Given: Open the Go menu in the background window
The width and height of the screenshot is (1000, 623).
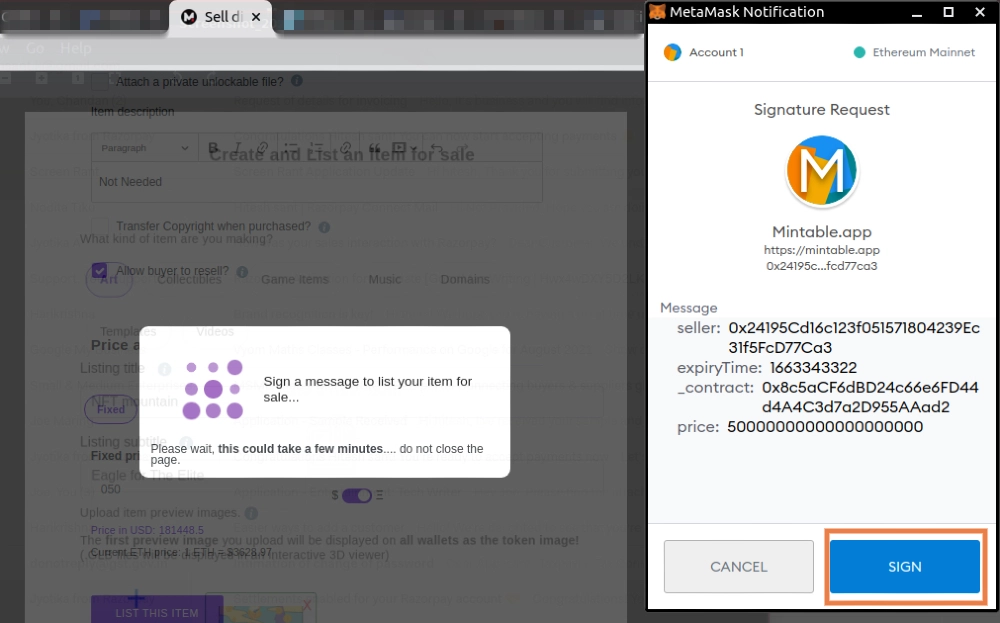Looking at the screenshot, I should [x=35, y=48].
